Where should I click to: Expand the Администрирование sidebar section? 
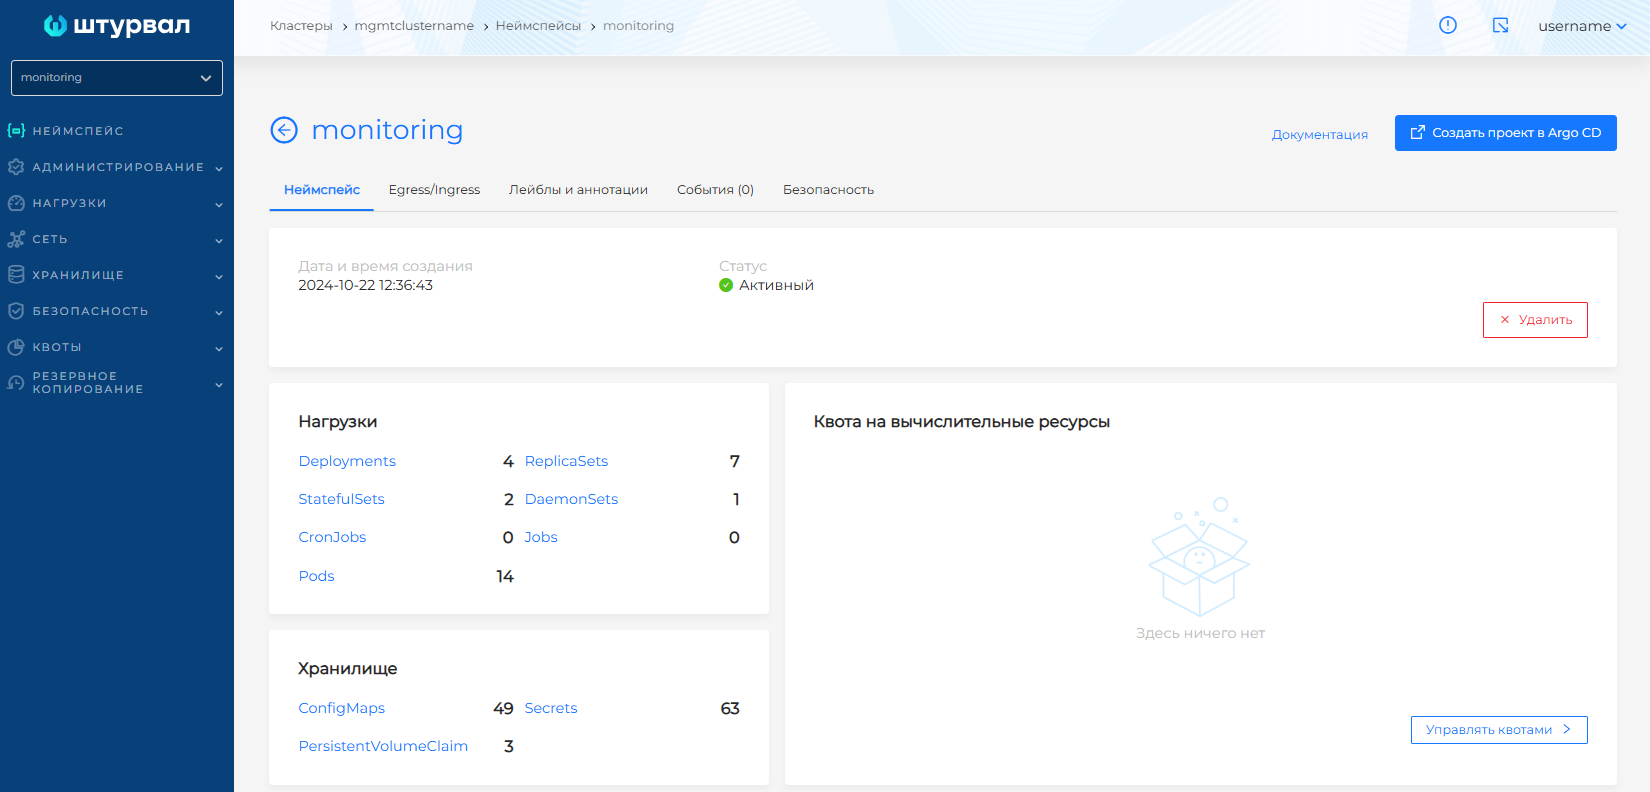[x=117, y=167]
